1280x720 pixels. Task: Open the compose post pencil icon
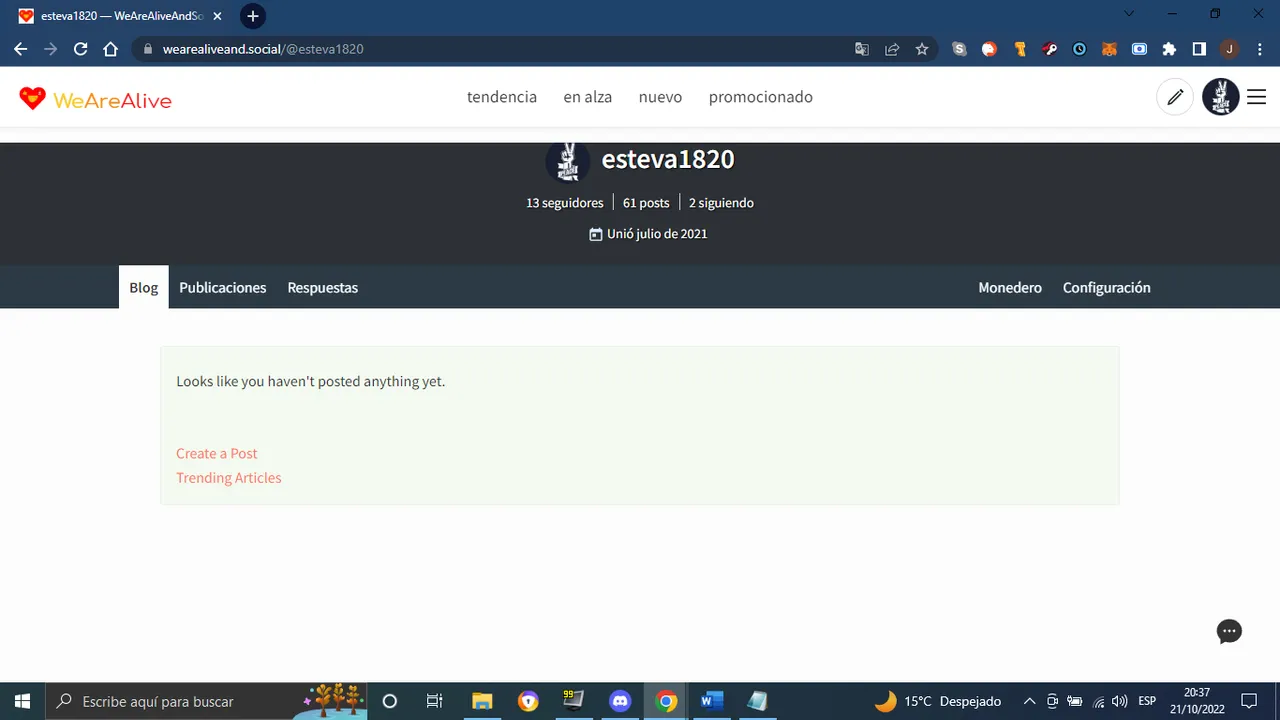coord(1175,97)
